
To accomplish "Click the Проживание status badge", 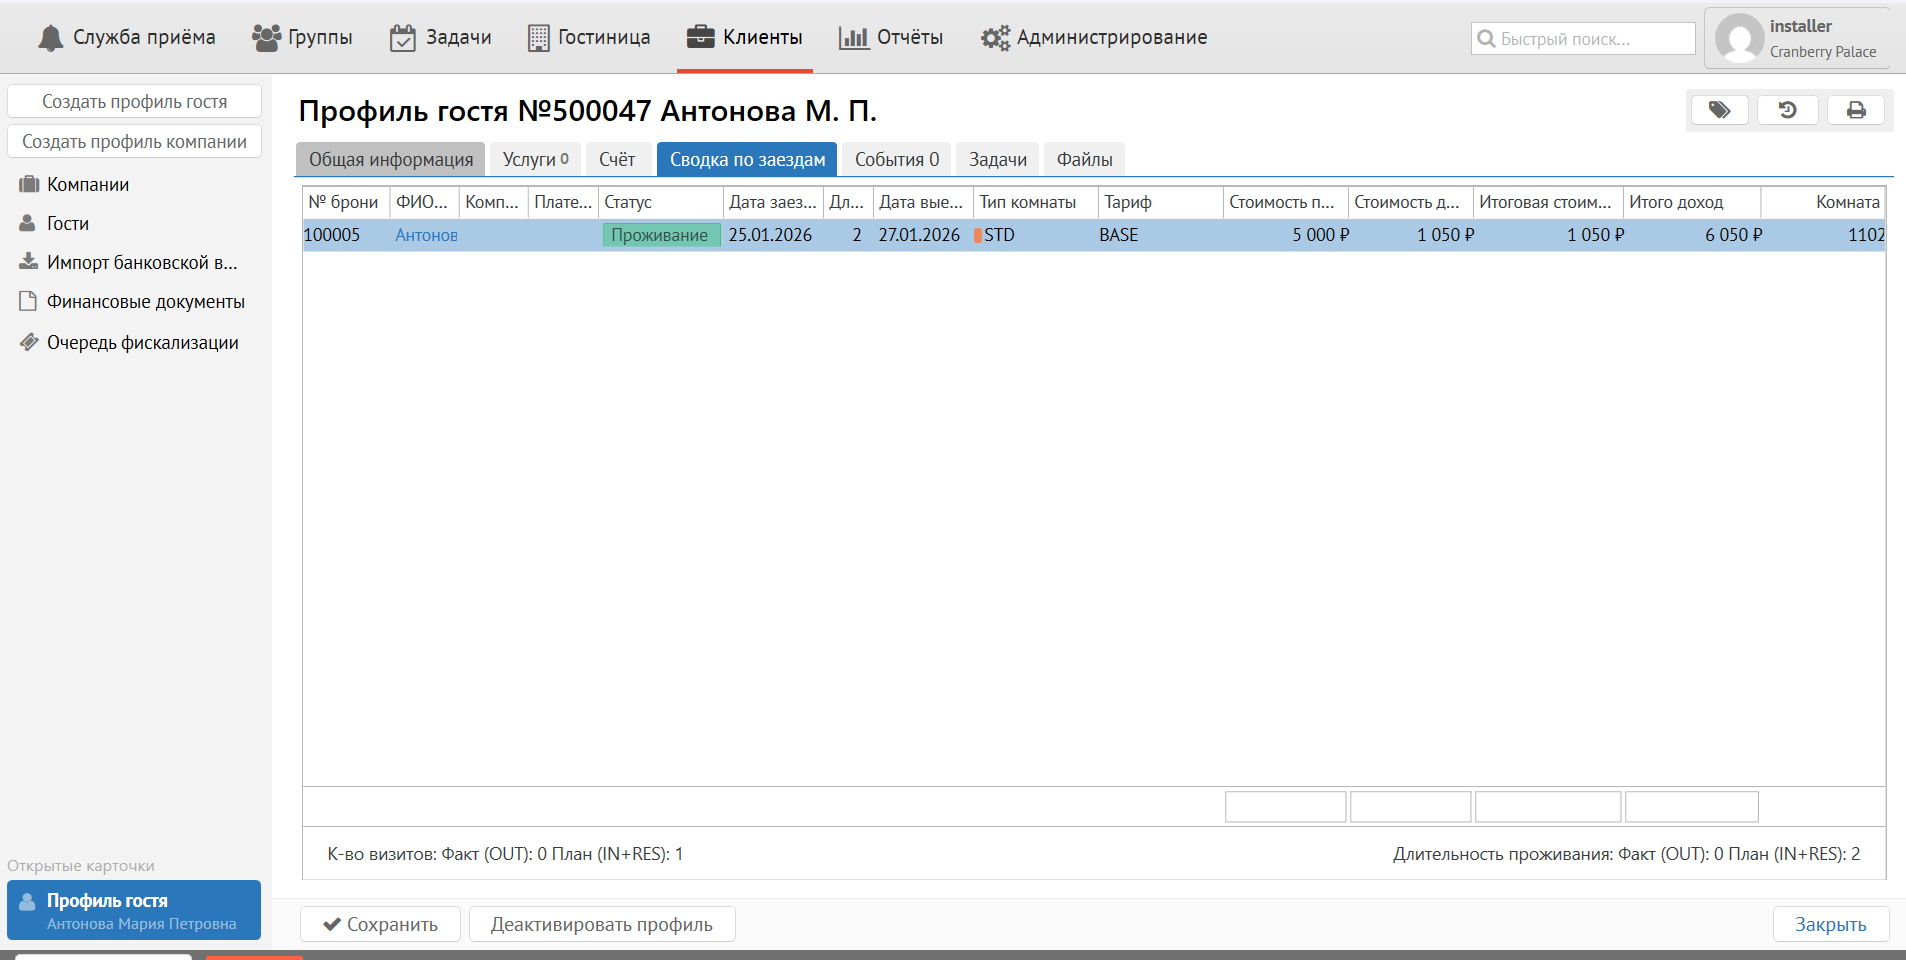I will click(660, 235).
